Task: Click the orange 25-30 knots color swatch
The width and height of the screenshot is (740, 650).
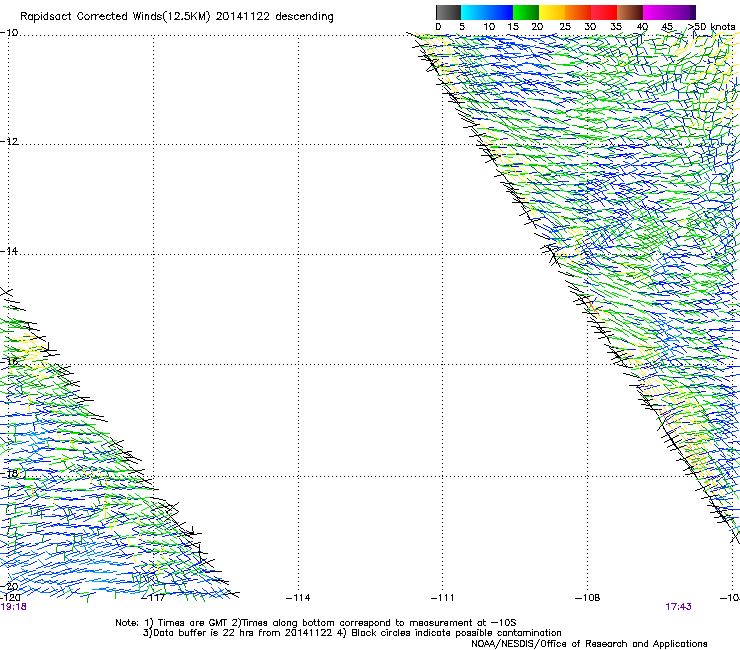Action: (x=578, y=12)
